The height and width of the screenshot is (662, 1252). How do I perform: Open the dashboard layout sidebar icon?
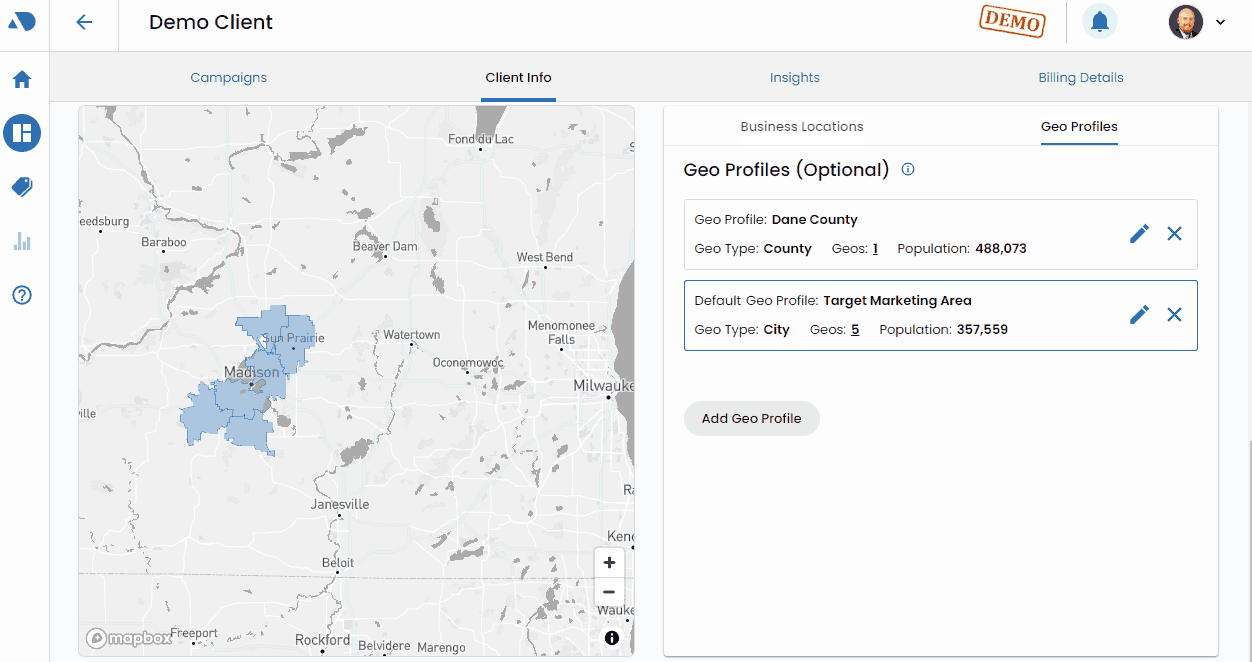point(22,132)
